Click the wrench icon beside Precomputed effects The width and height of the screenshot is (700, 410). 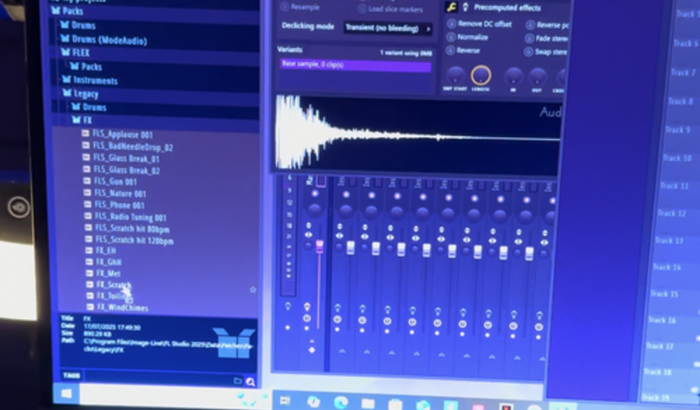(451, 8)
